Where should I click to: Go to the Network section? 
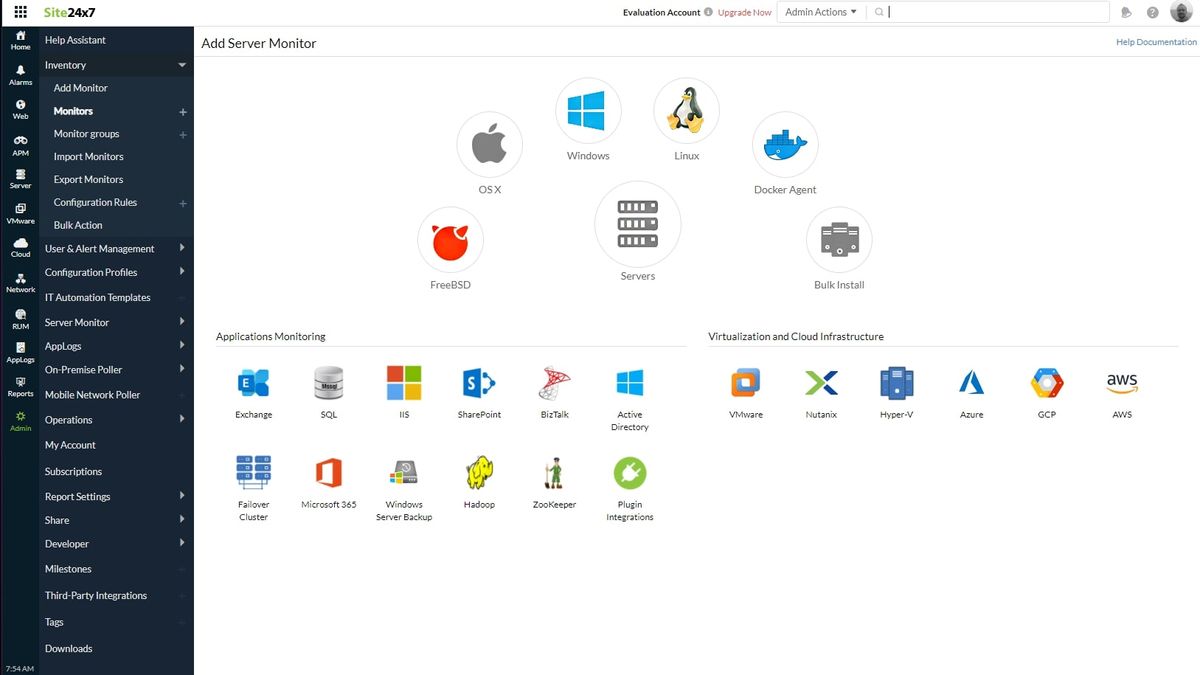[19, 283]
